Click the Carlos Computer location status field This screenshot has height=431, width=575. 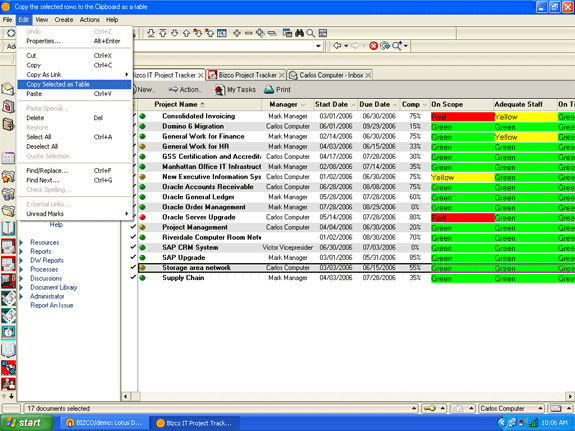(512, 408)
